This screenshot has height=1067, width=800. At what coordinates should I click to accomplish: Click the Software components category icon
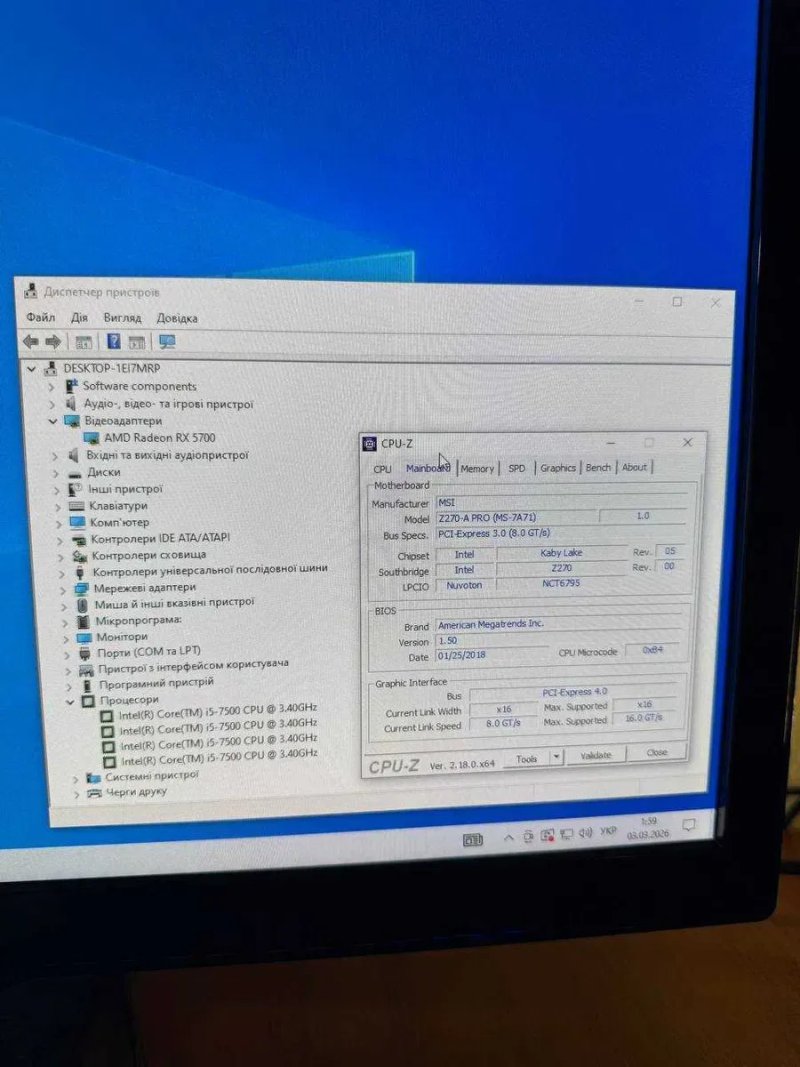(71, 386)
